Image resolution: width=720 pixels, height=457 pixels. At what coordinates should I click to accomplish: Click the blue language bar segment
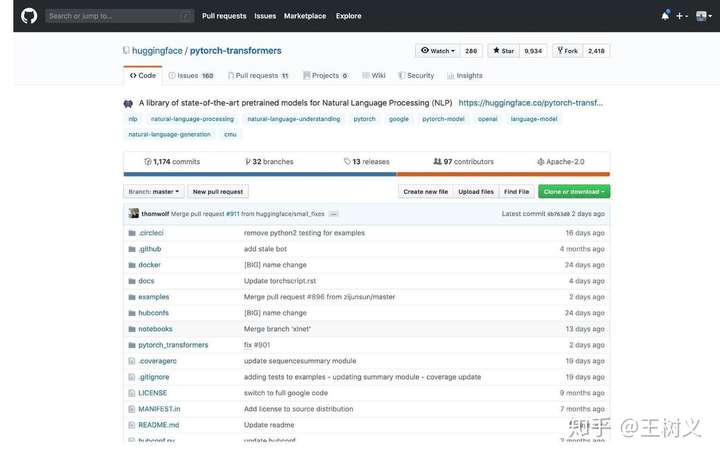pos(259,174)
